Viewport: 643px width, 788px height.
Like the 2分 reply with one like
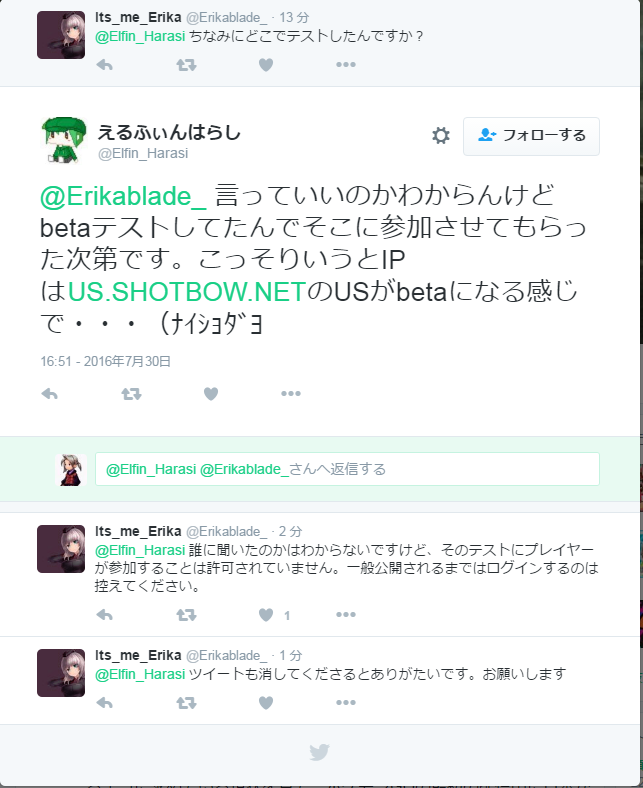pyautogui.click(x=266, y=615)
